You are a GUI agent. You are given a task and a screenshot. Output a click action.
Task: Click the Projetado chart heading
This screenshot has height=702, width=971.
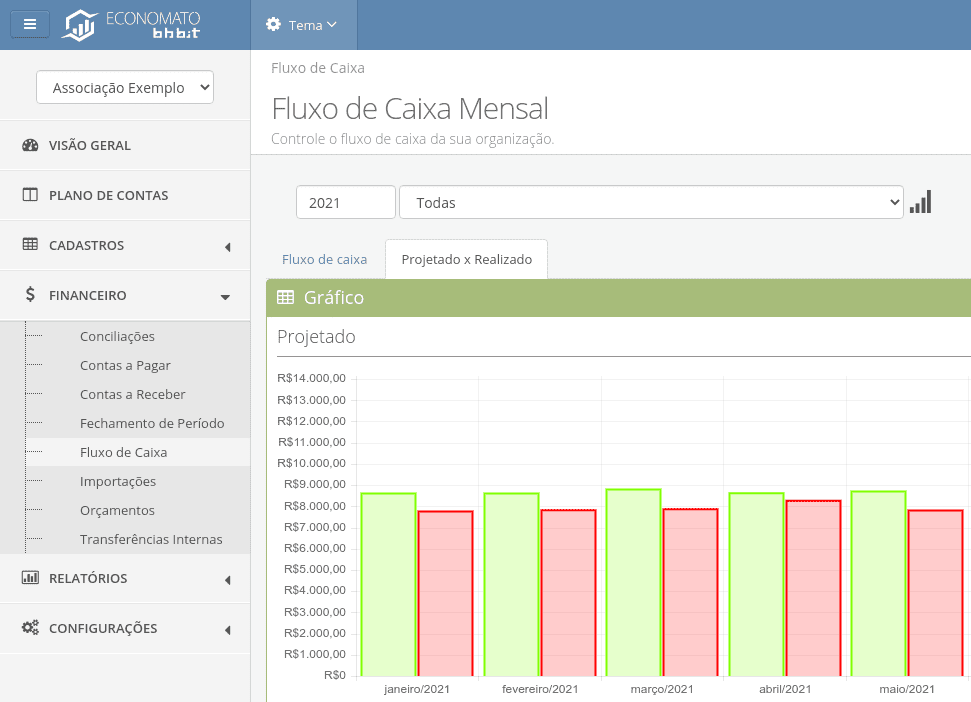[x=316, y=337]
